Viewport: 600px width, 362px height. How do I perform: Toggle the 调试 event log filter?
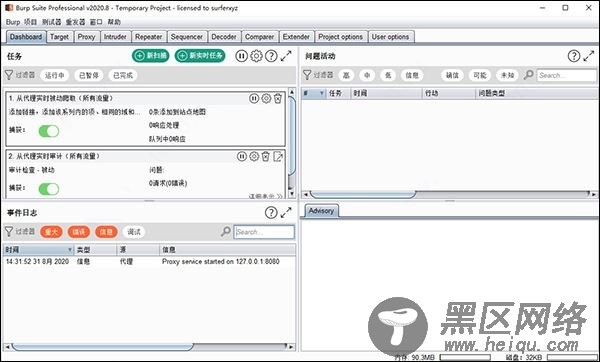[134, 232]
